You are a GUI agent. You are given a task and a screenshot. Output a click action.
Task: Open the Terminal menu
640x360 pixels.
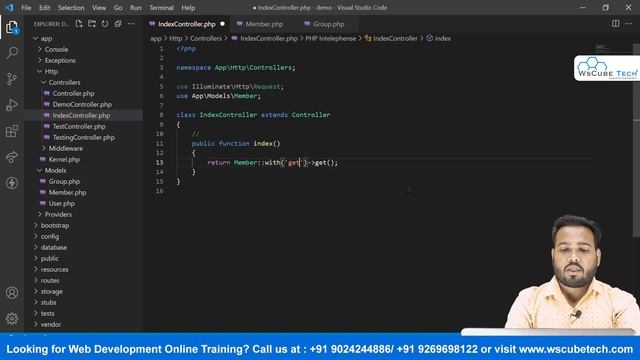pos(161,8)
